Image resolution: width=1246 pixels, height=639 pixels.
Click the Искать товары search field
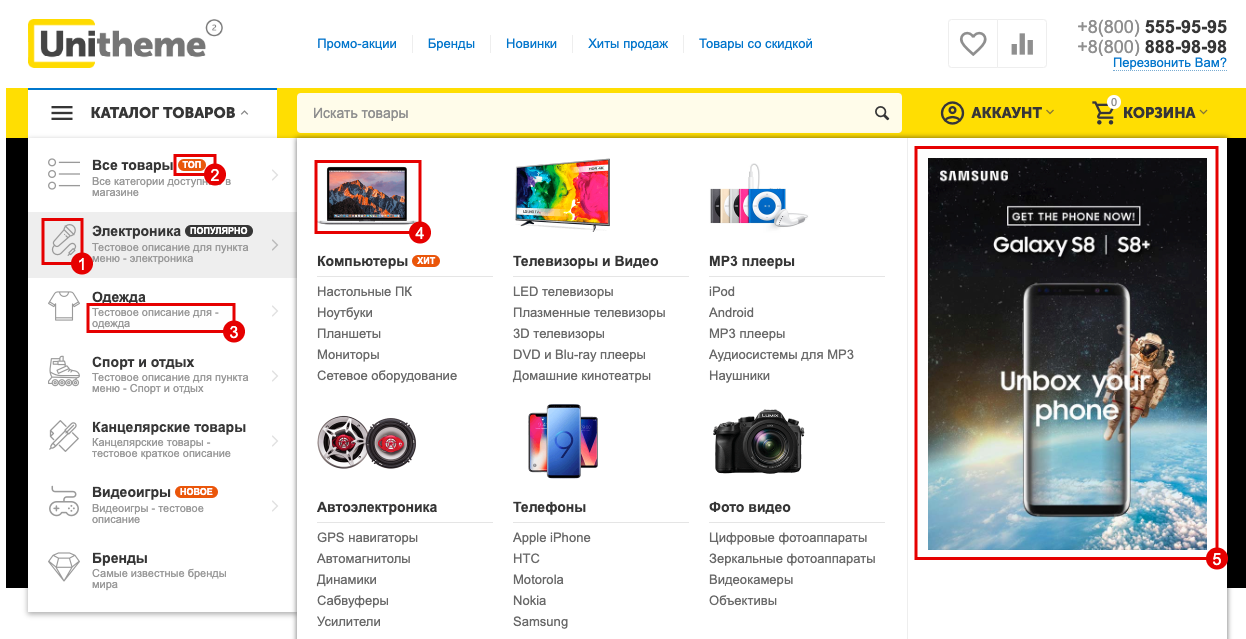[585, 113]
